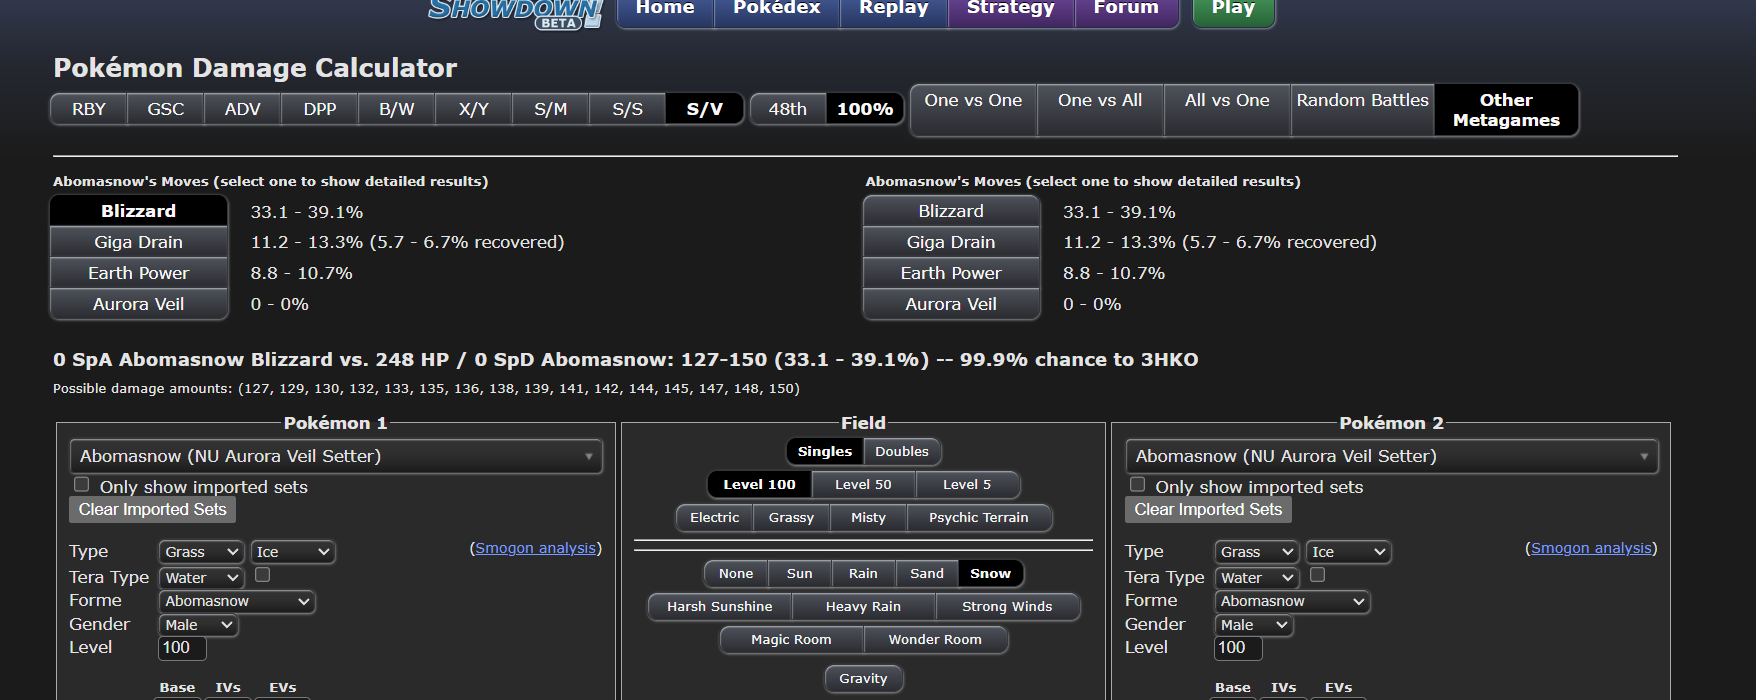Tick Pokémon 2 only show imported sets
The image size is (1756, 700).
coord(1138,484)
